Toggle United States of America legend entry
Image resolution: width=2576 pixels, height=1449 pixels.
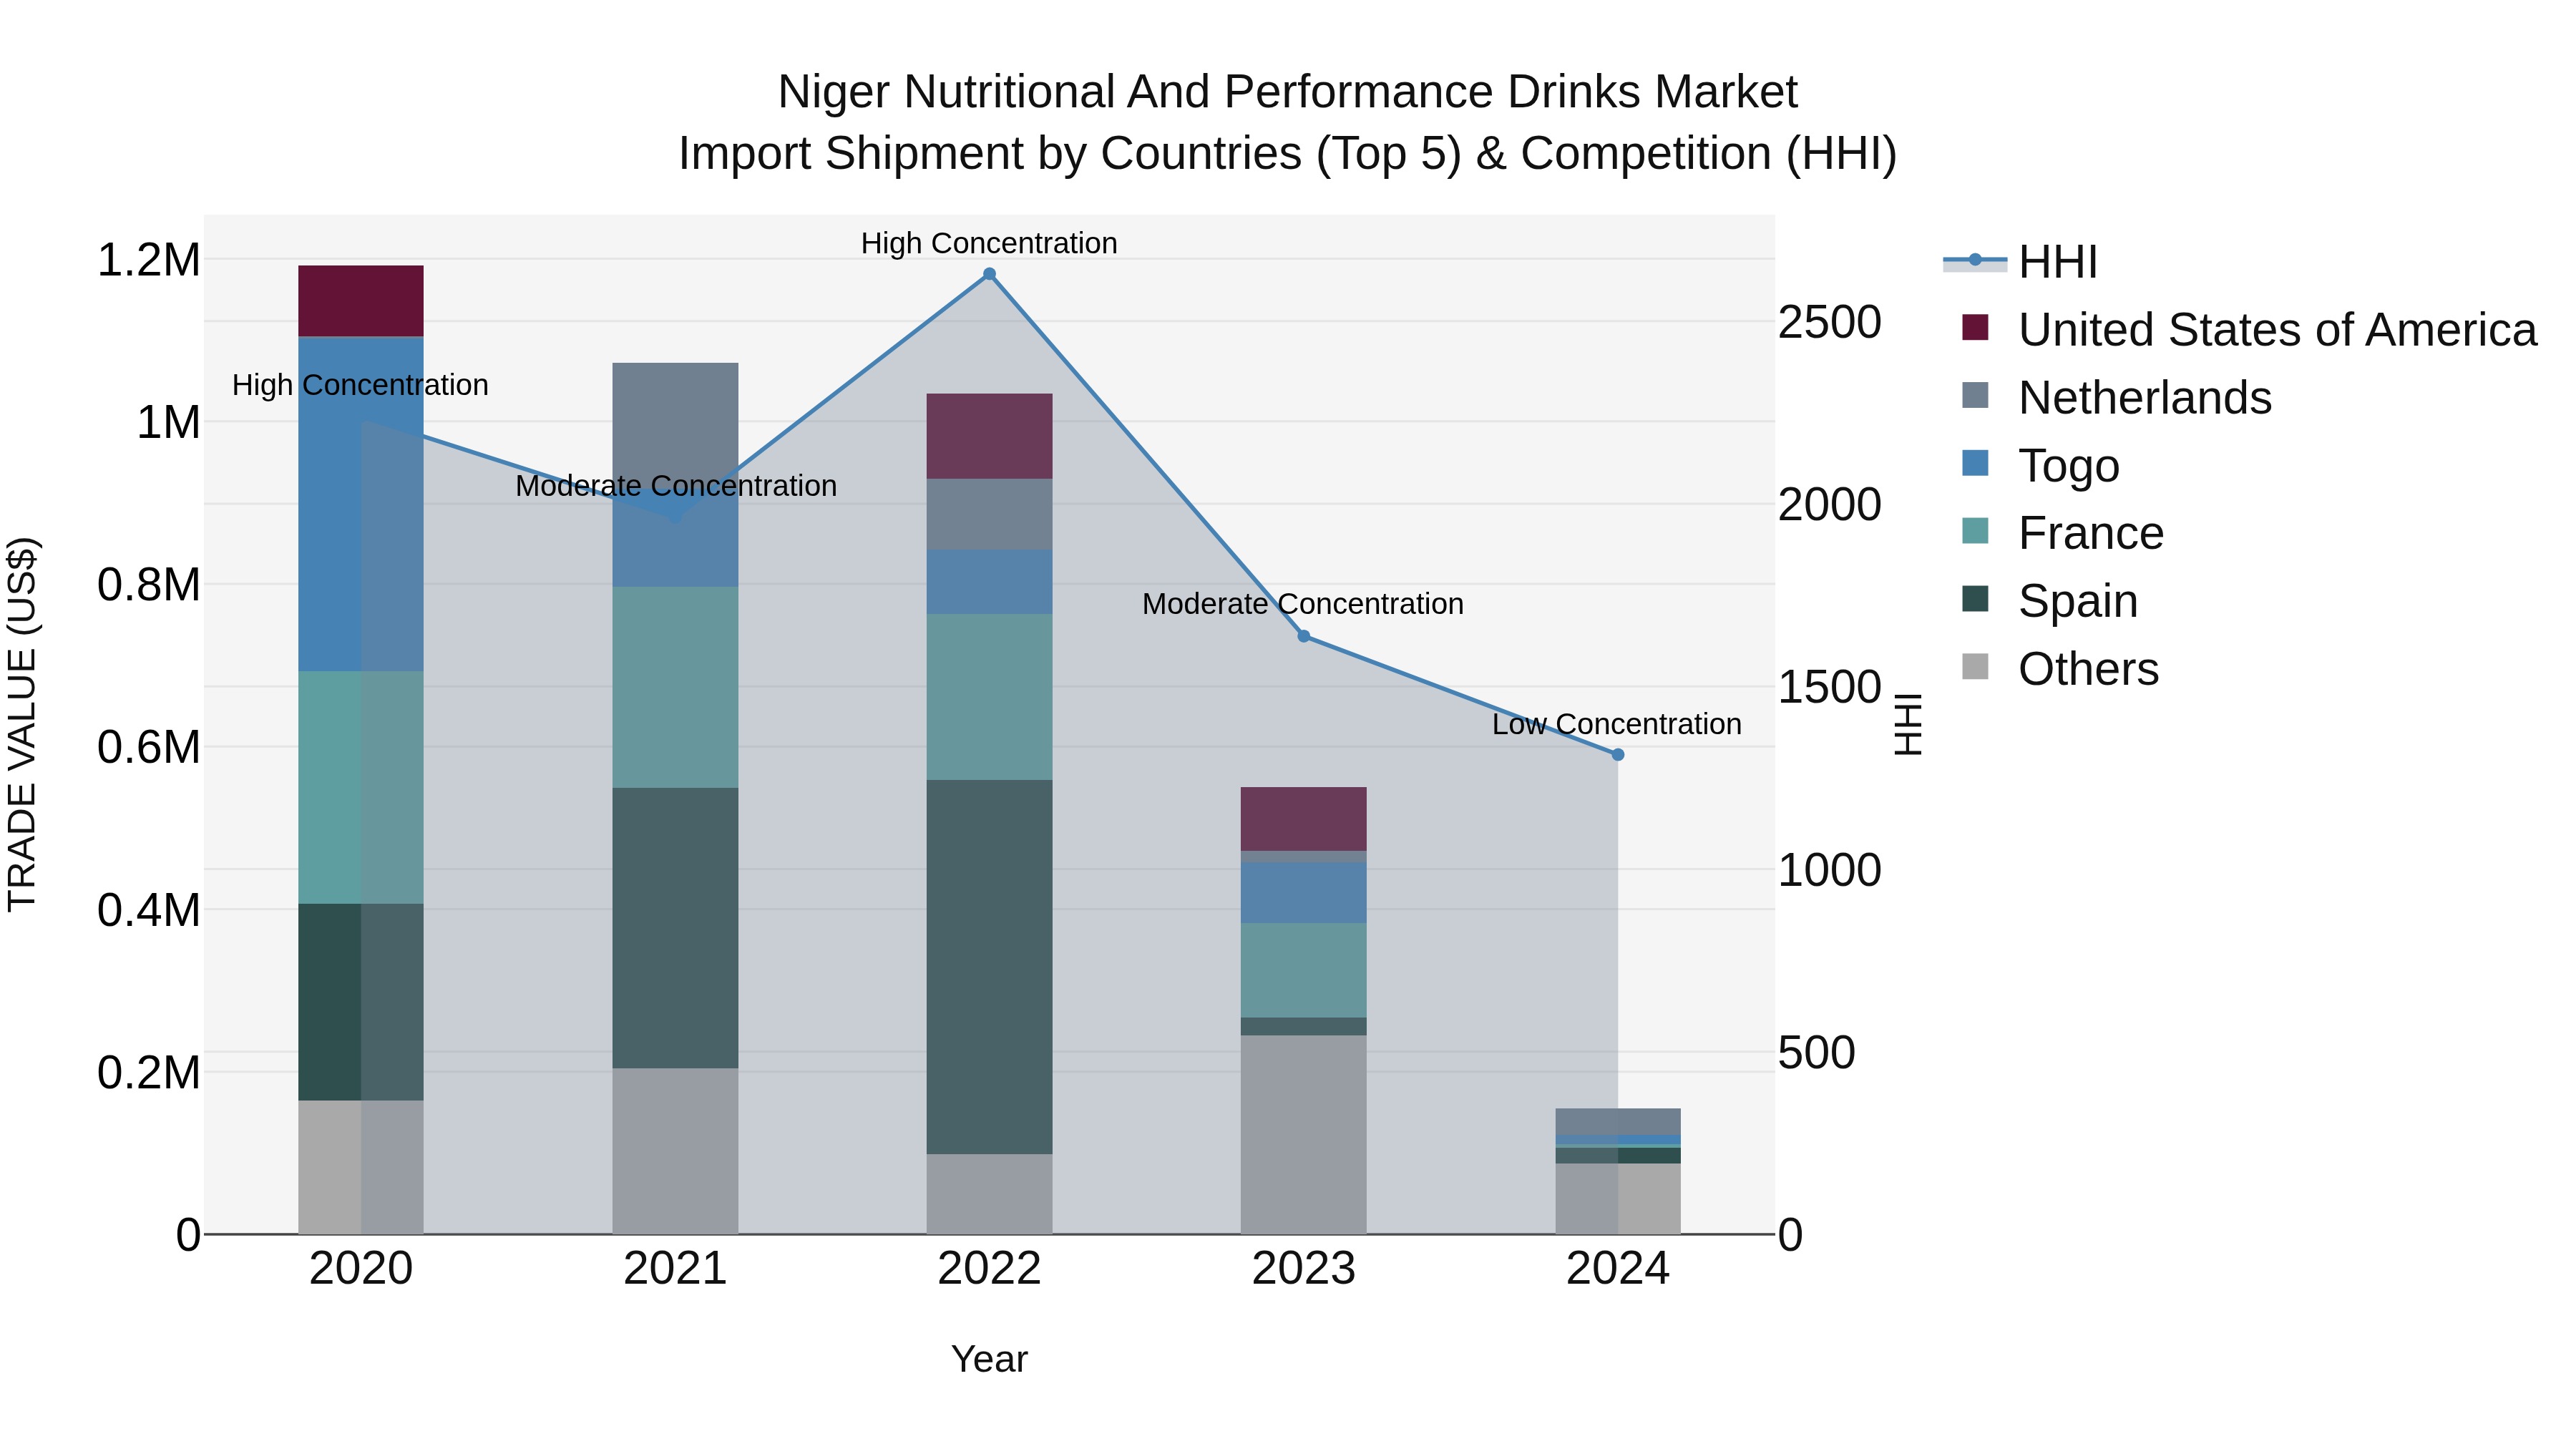tap(2249, 329)
